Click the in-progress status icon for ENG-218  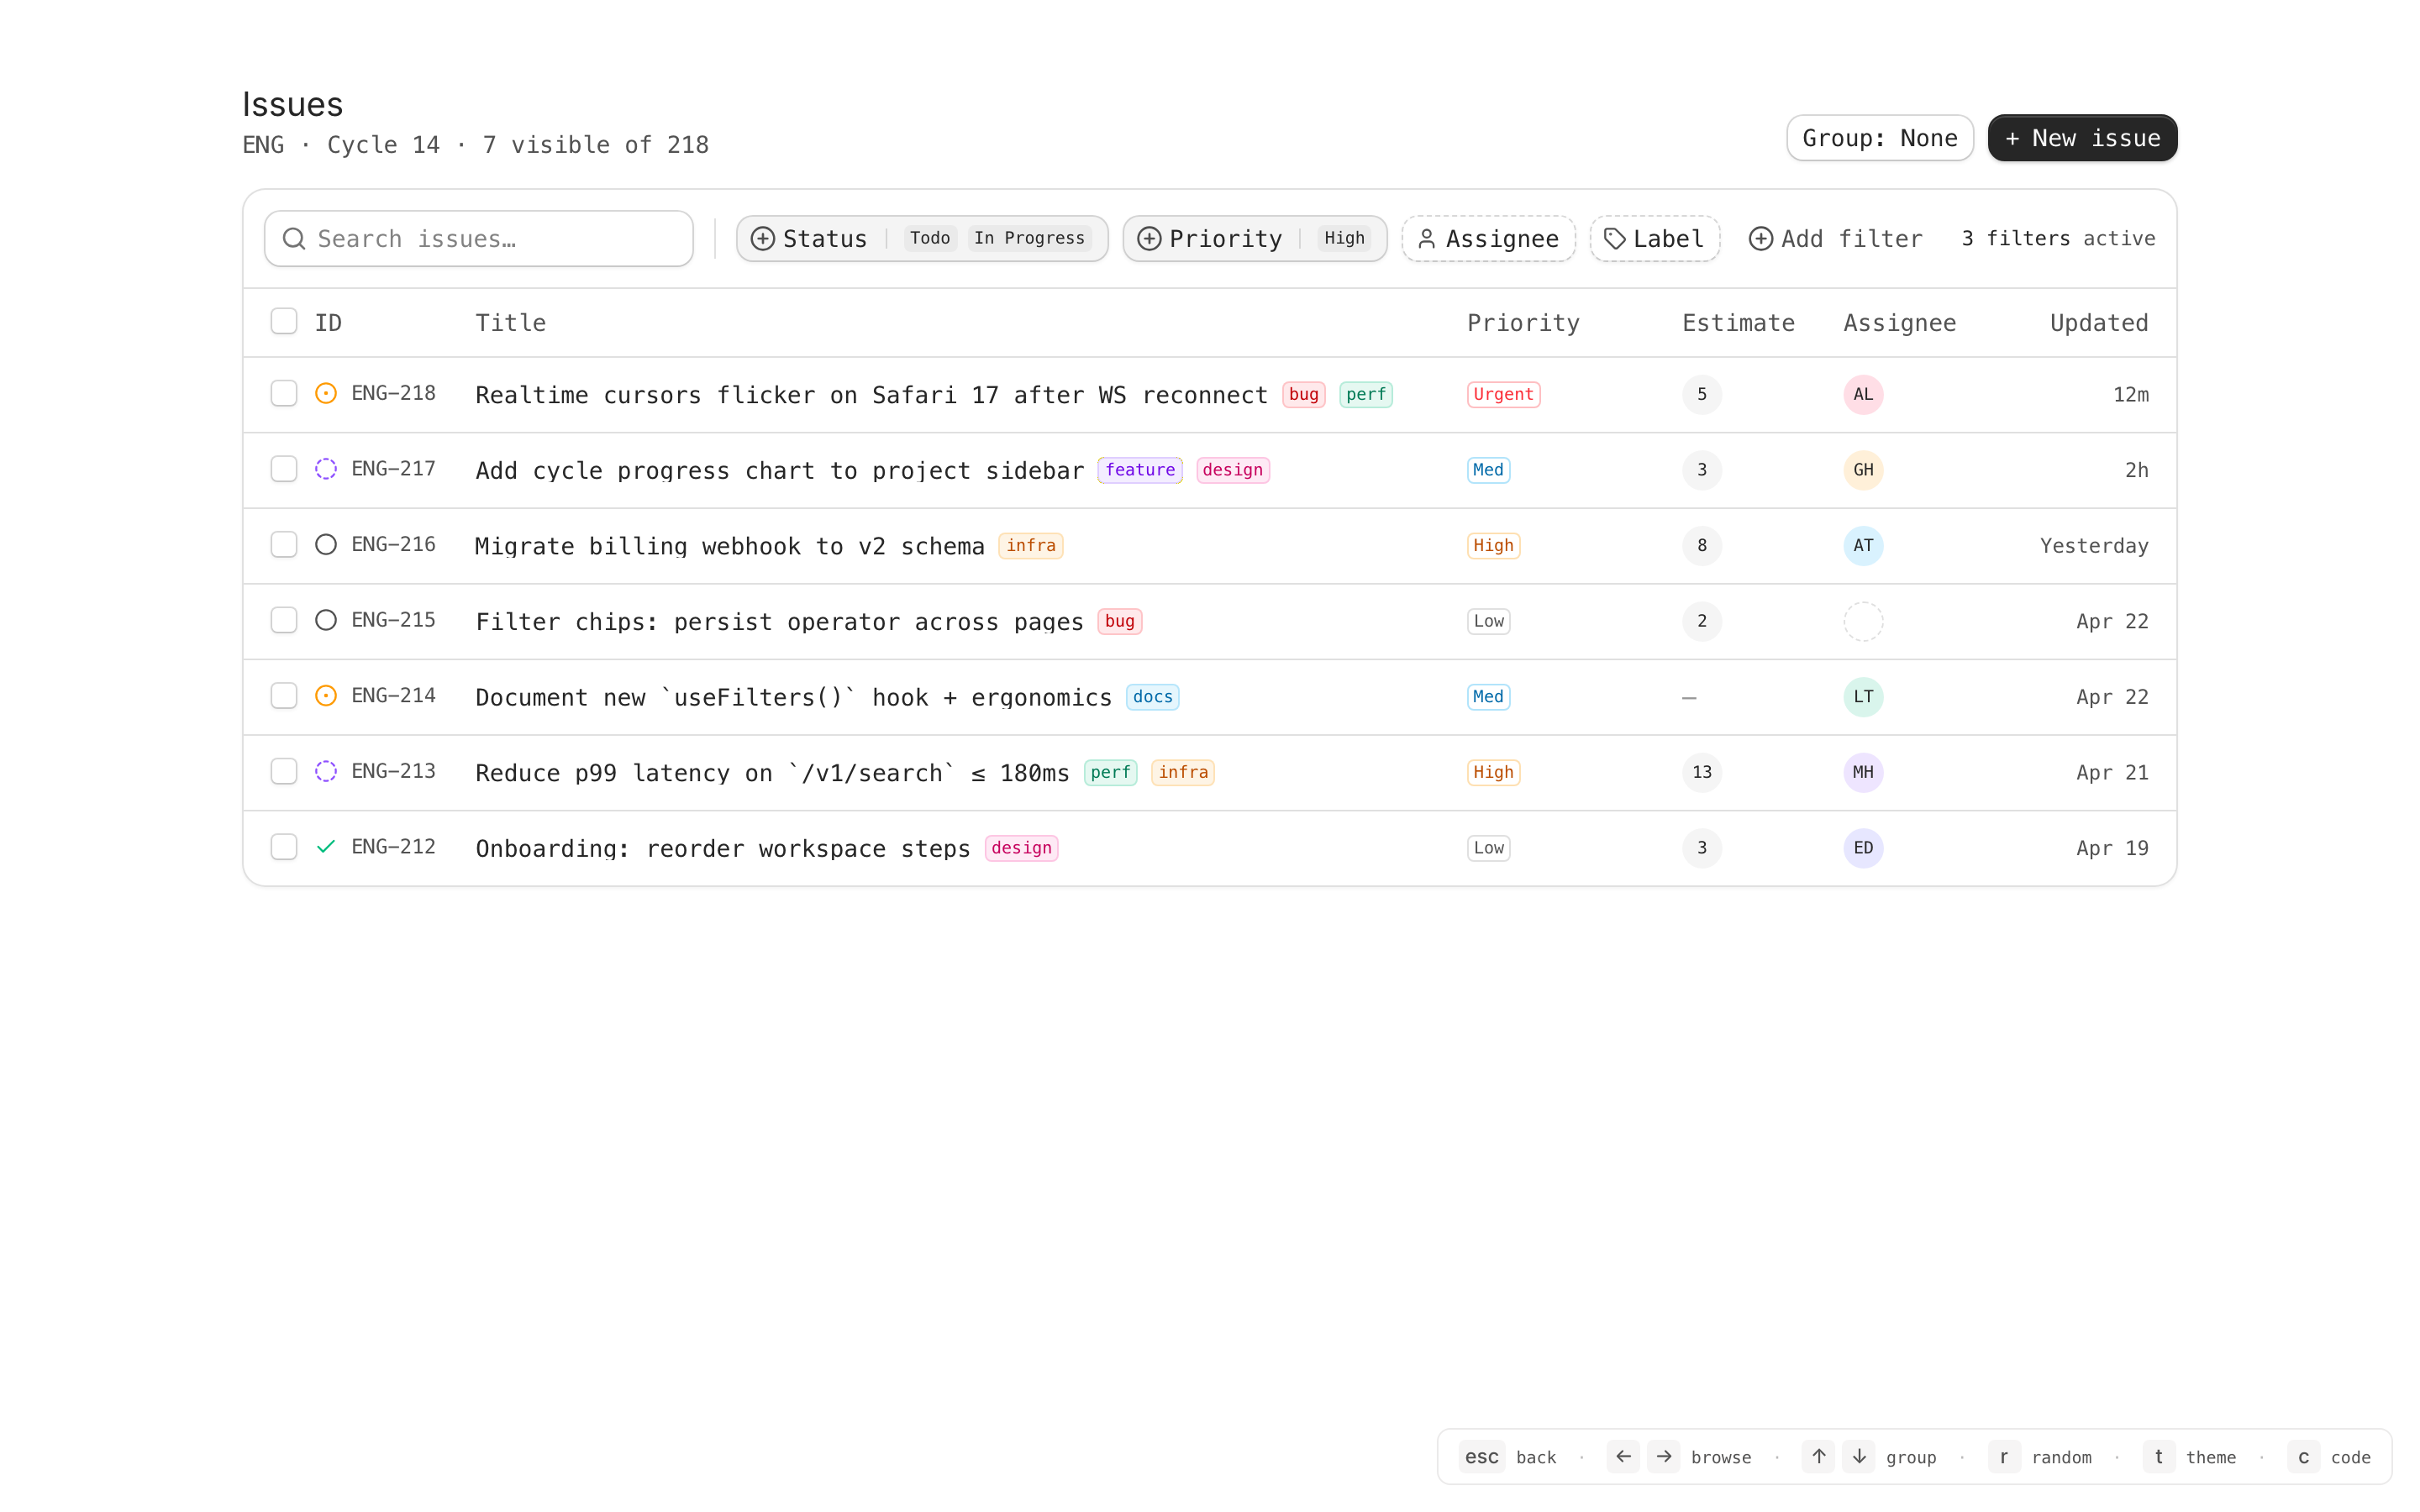click(326, 394)
